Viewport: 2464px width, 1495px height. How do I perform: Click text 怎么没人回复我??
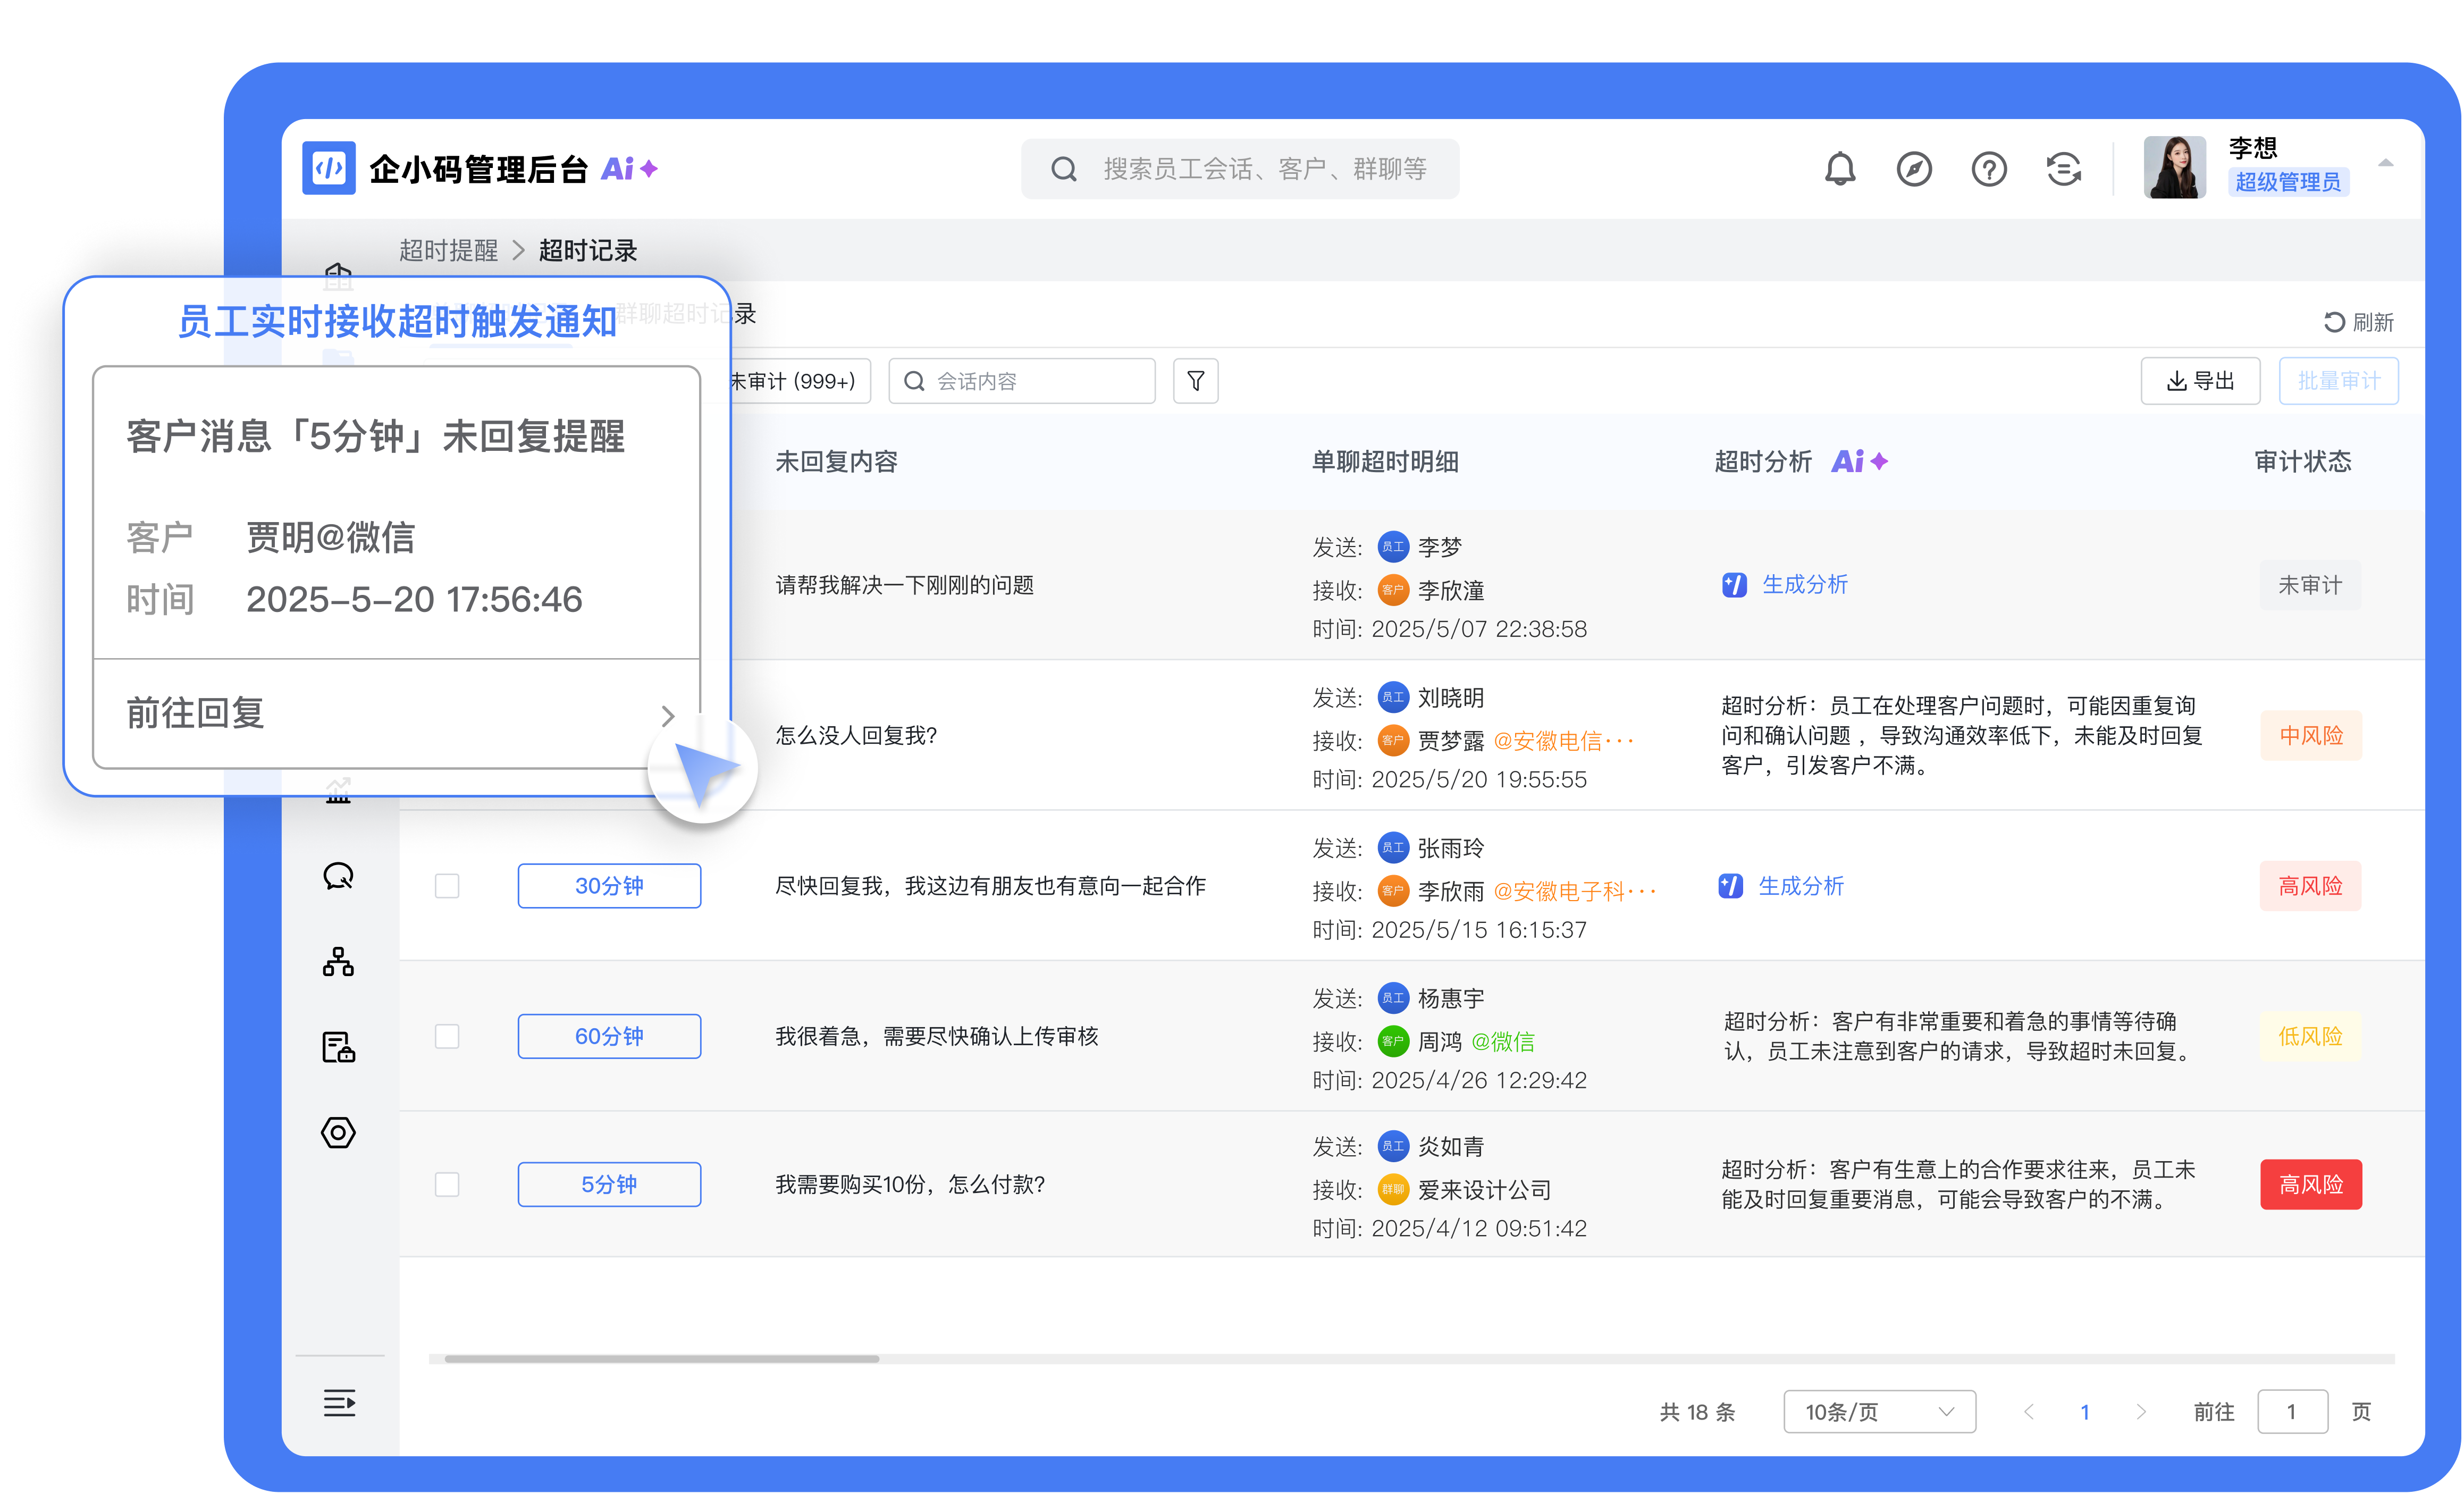click(856, 736)
